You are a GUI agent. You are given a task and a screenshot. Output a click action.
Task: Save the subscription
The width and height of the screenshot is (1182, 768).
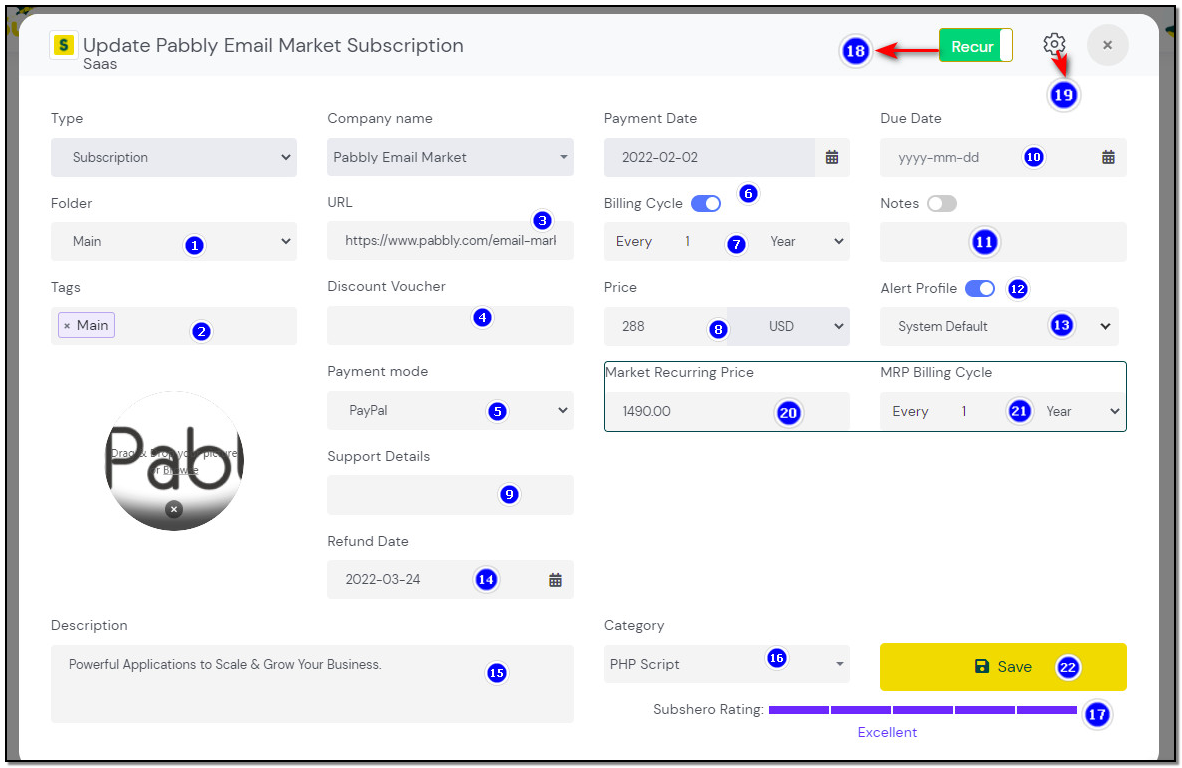(1003, 667)
